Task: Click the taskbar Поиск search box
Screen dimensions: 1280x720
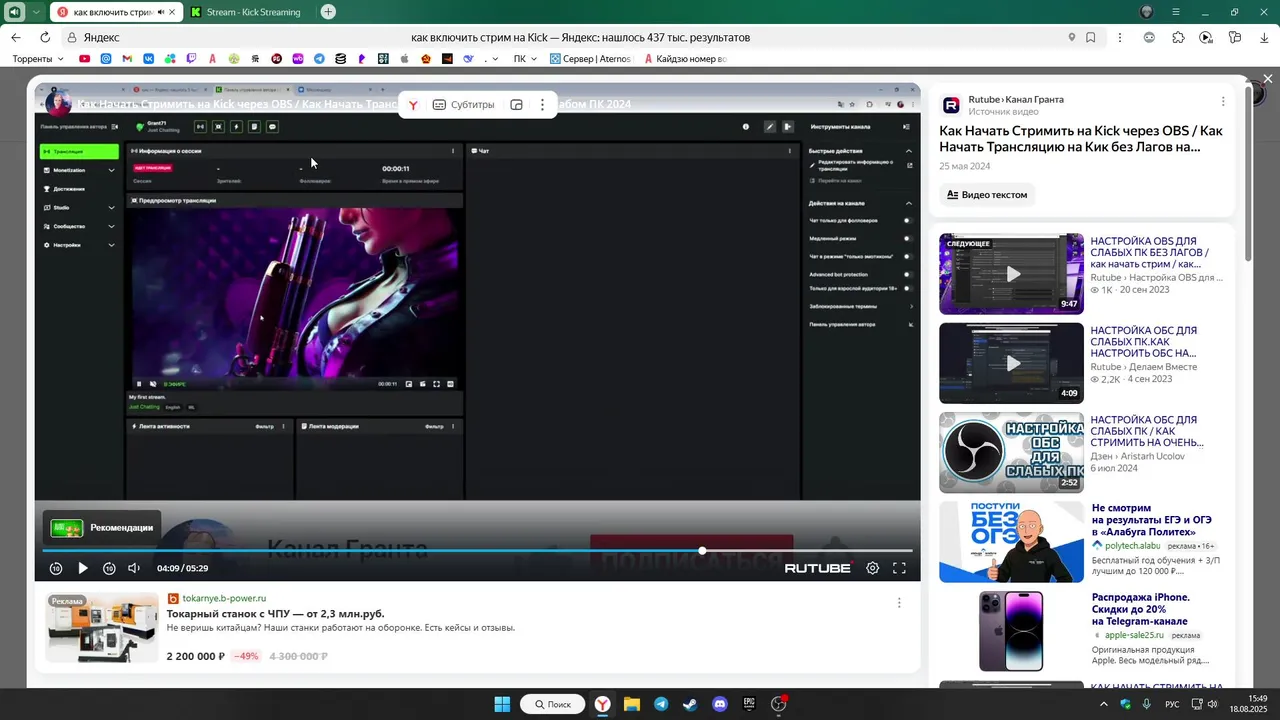Action: pos(553,704)
